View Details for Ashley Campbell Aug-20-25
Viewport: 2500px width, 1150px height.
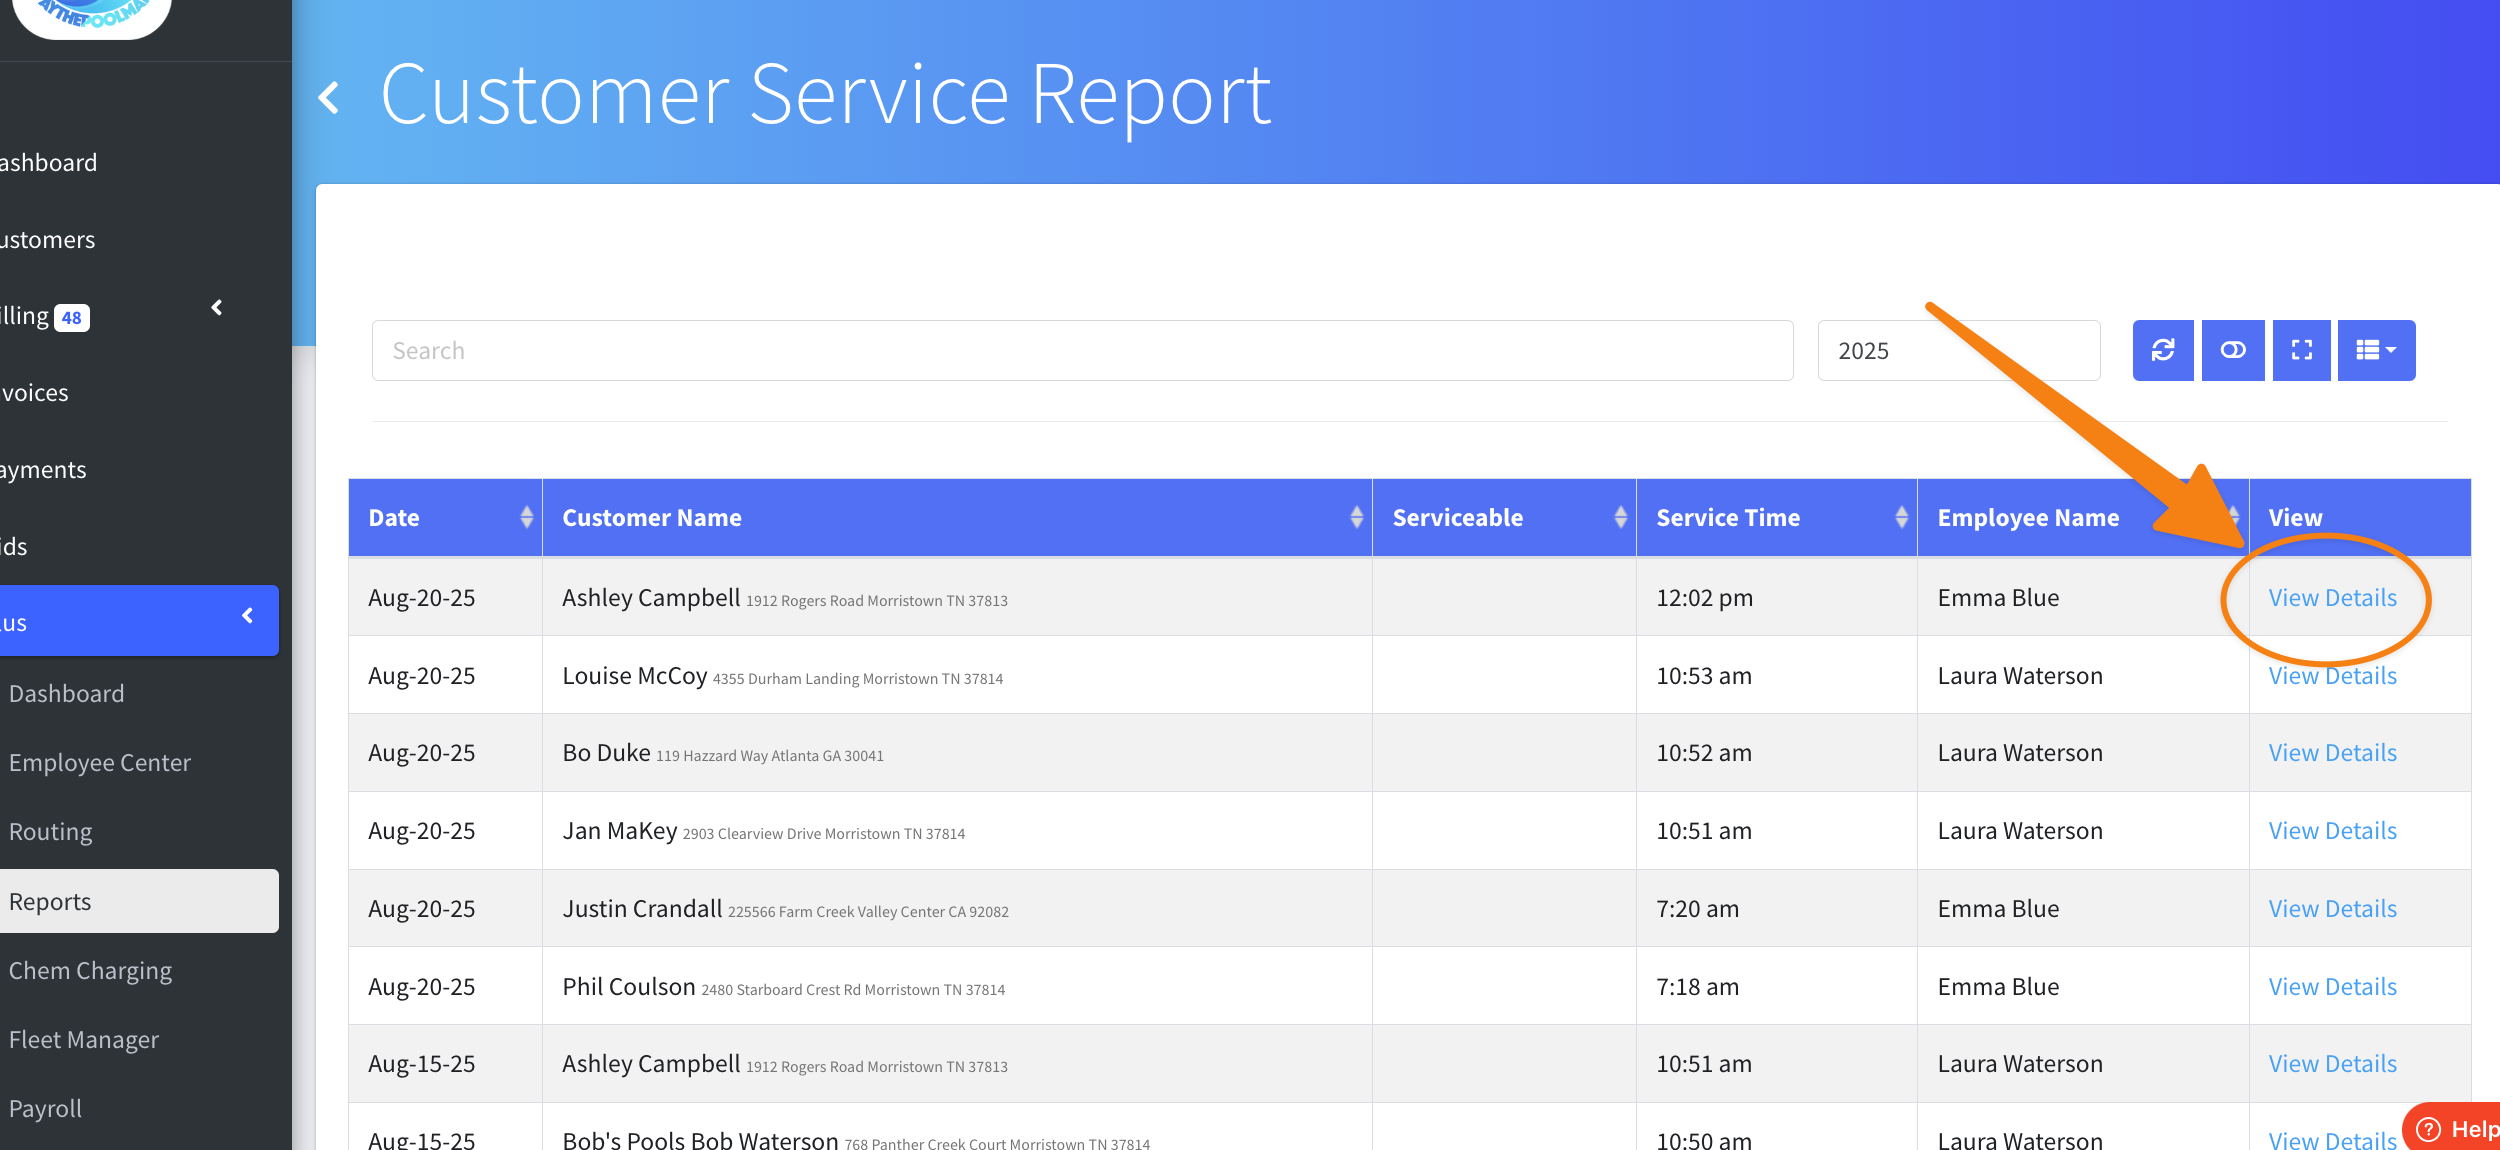[2332, 598]
